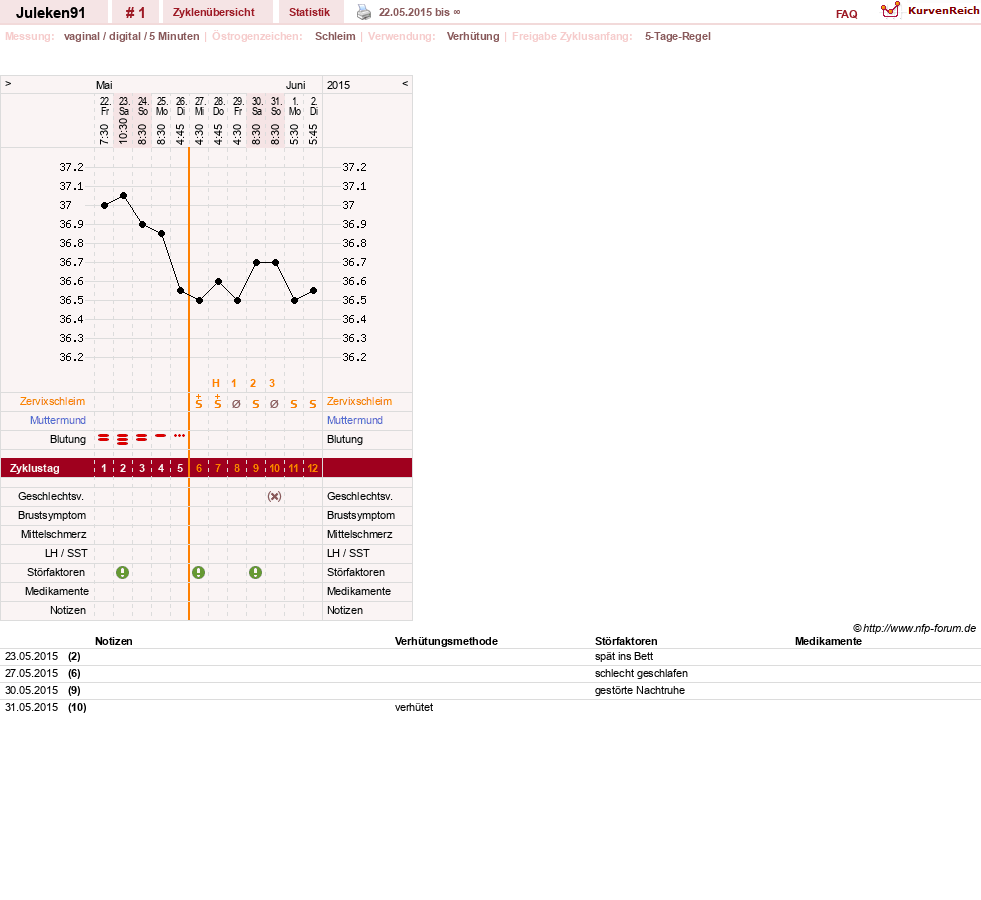This screenshot has width=981, height=900.
Task: Click the KurvenReich text link
Action: click(x=943, y=11)
